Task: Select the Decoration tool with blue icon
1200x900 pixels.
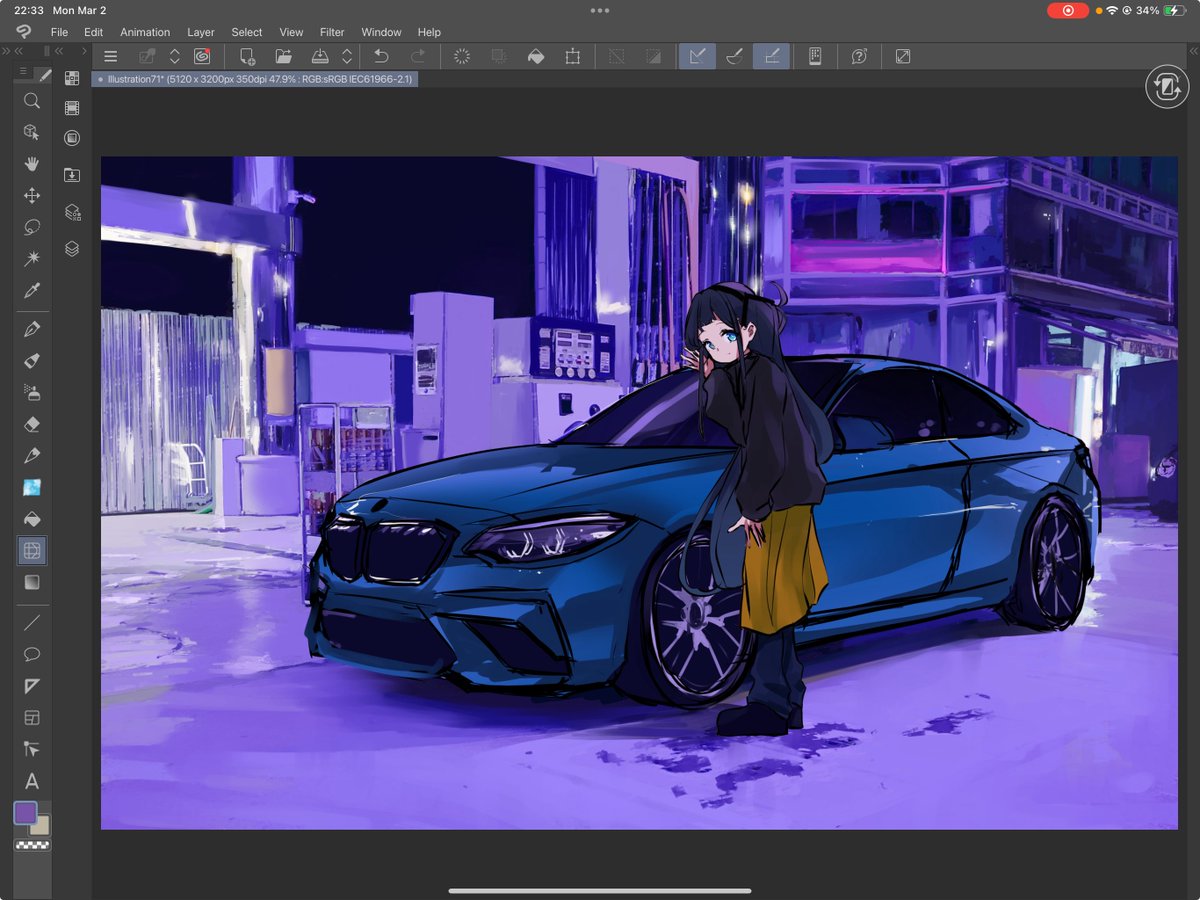Action: (32, 487)
